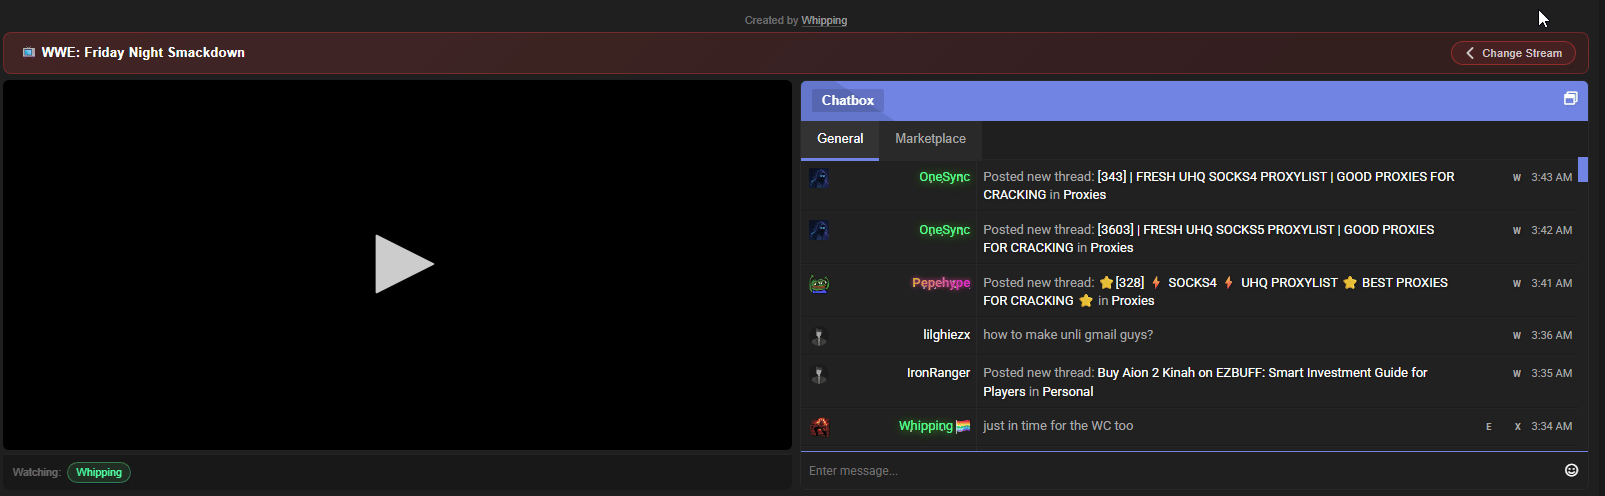
Task: Click the Chatbox header label
Action: point(848,100)
